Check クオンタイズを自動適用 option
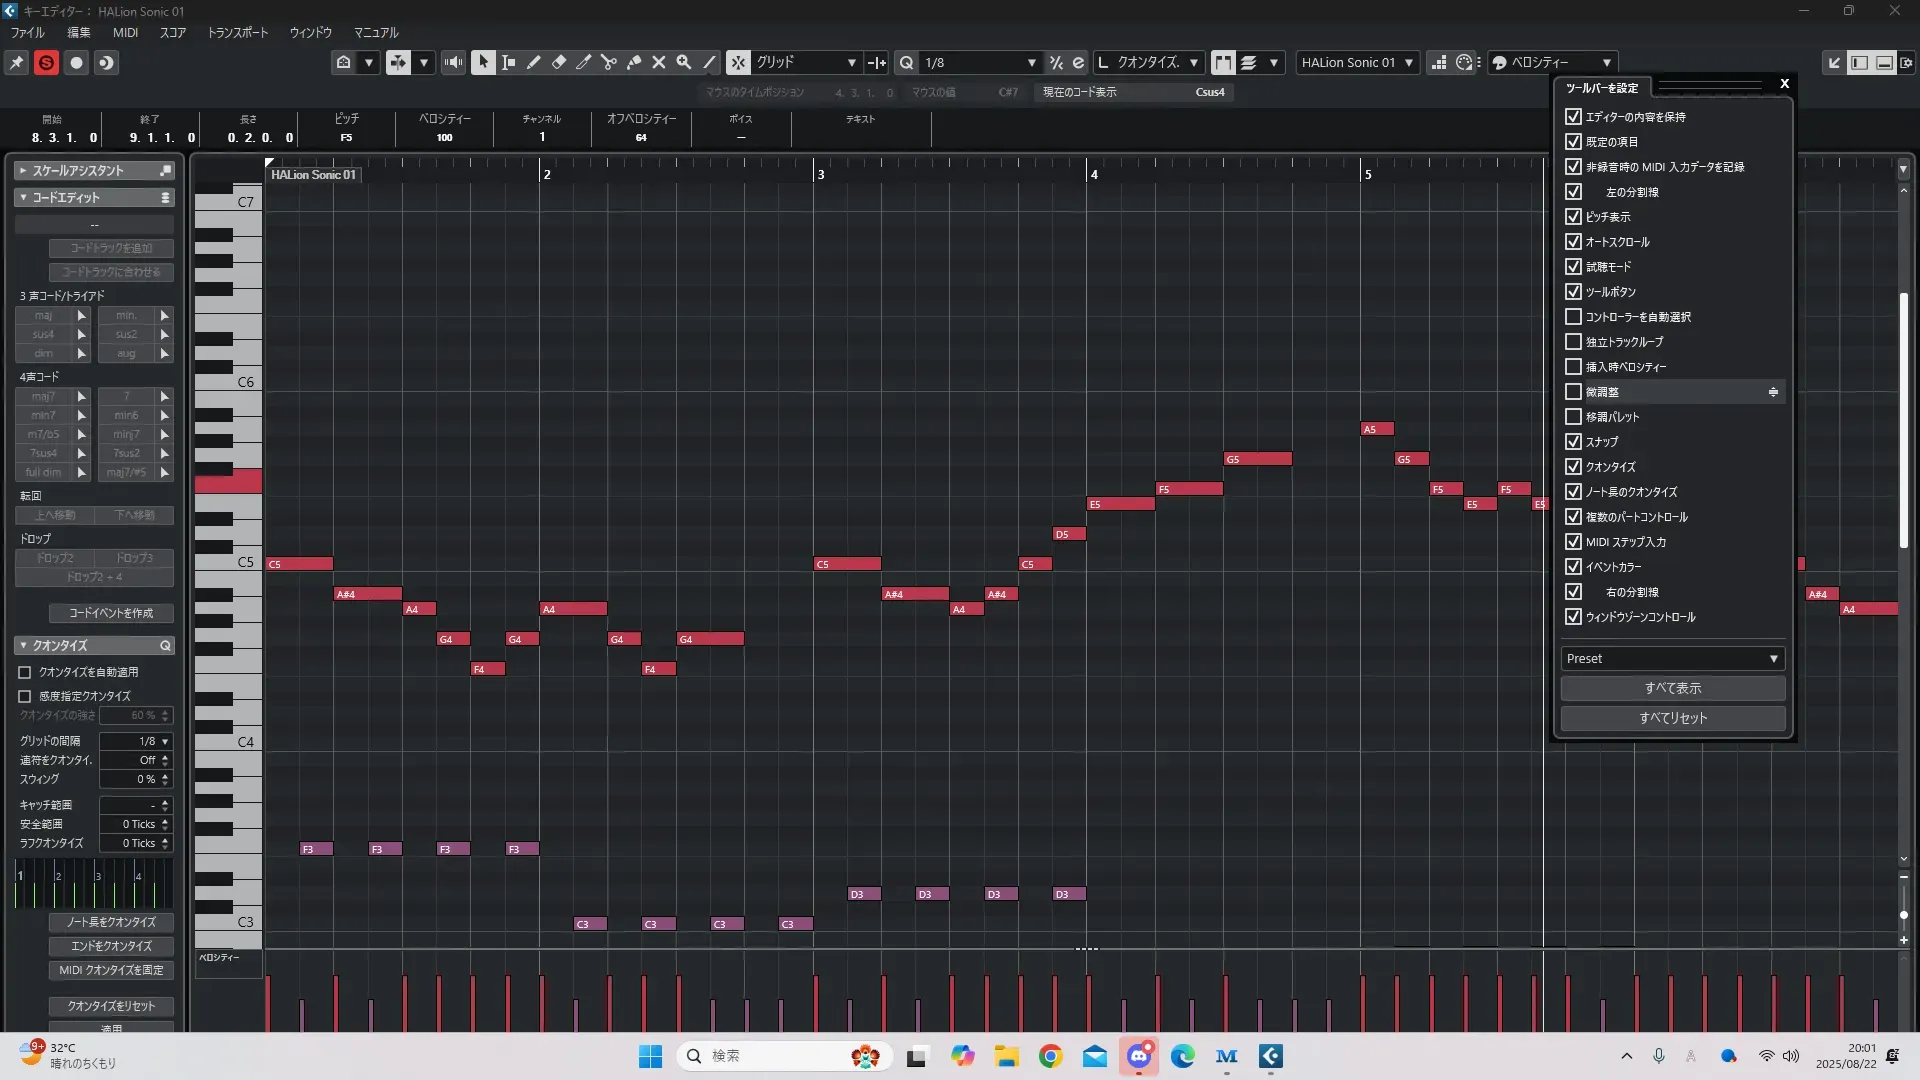This screenshot has width=1920, height=1080. [25, 672]
